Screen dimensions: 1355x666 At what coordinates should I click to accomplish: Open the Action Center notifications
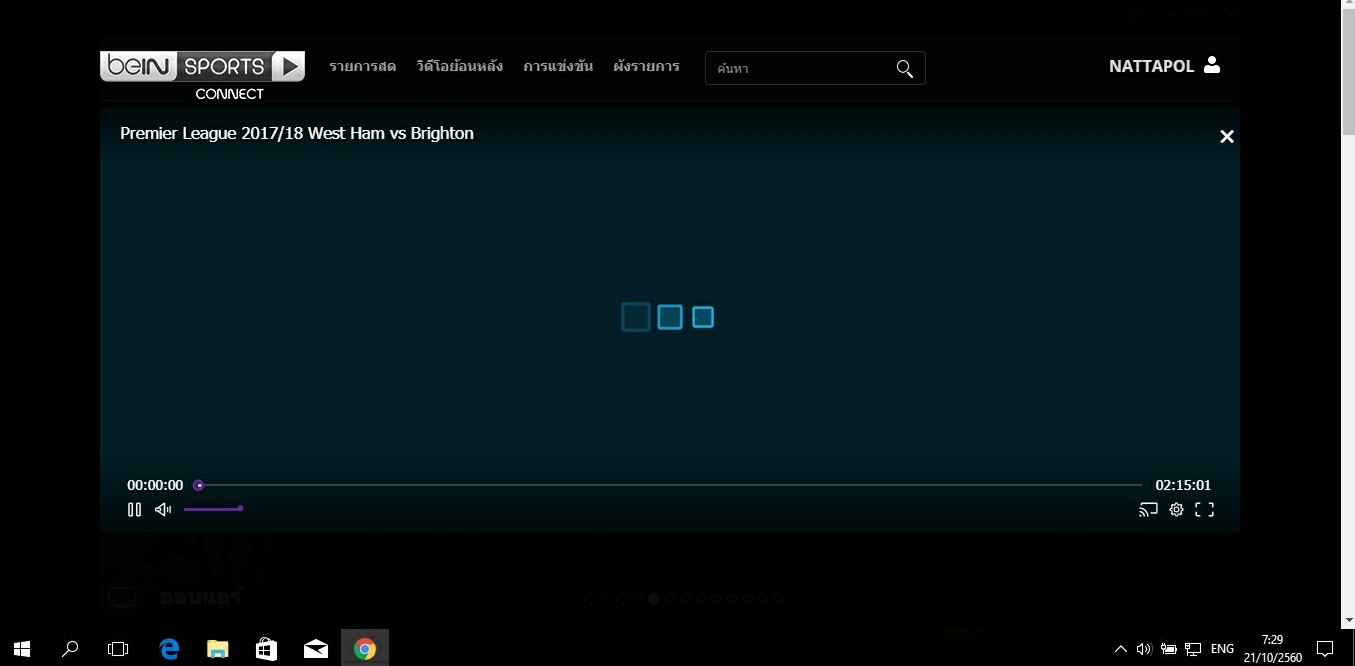(1325, 648)
